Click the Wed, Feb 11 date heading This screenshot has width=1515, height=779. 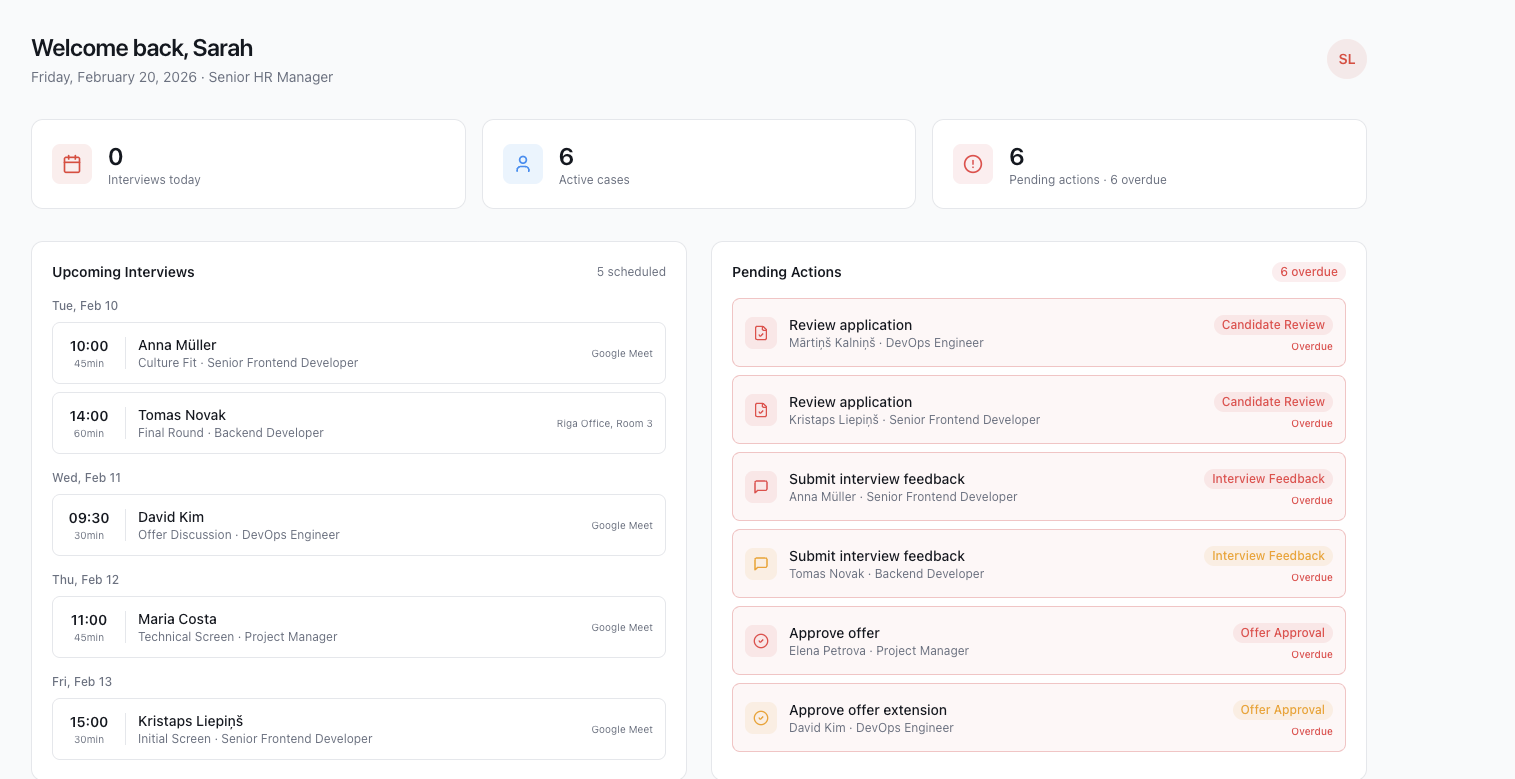click(x=86, y=478)
